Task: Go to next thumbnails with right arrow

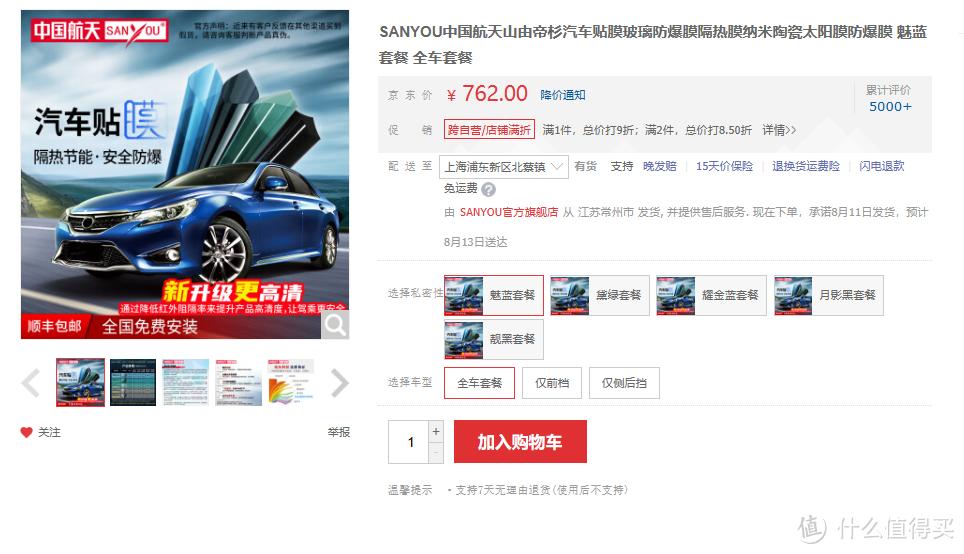Action: pos(339,382)
